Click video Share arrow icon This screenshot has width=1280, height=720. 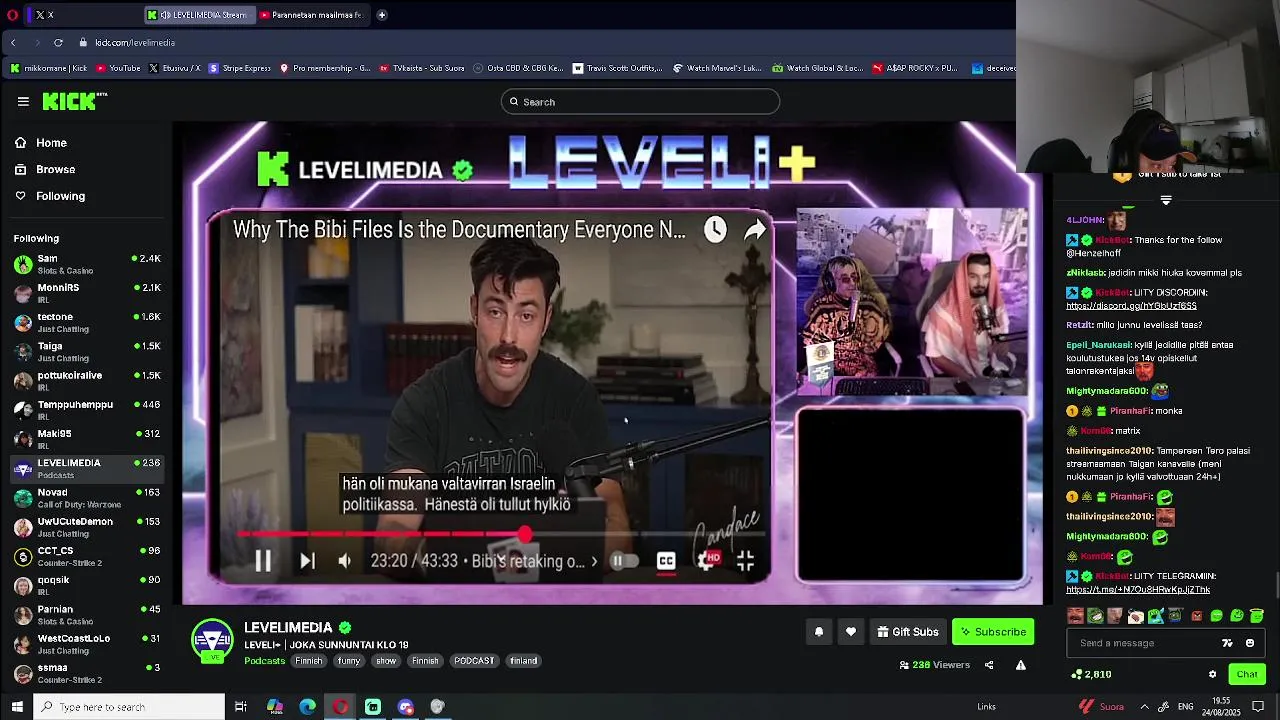[755, 230]
